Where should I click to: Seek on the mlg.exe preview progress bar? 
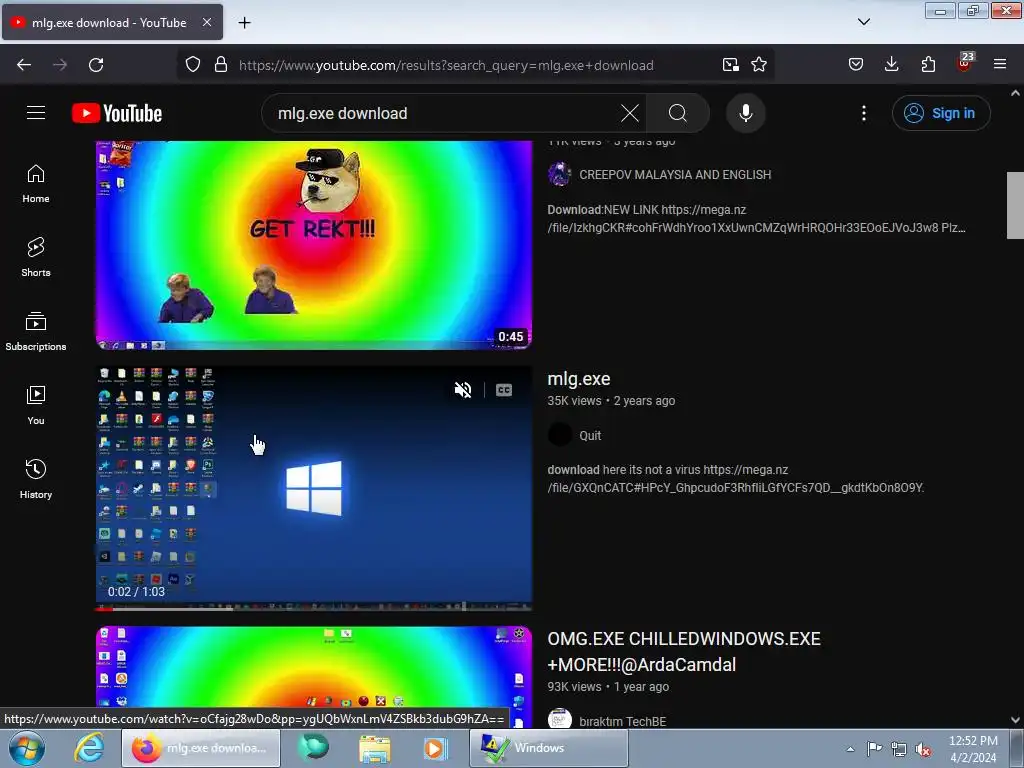pos(314,609)
